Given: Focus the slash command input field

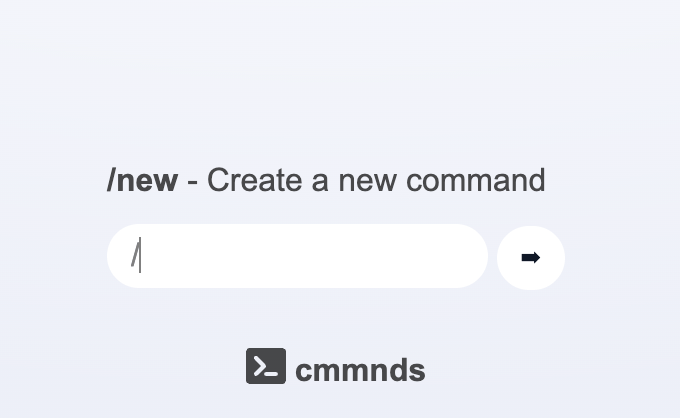Looking at the screenshot, I should 300,257.
